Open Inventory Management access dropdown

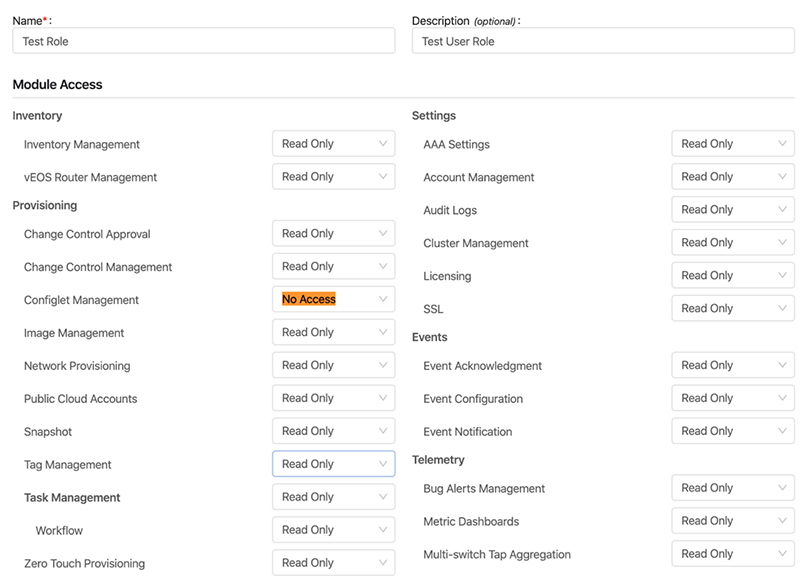(x=334, y=144)
